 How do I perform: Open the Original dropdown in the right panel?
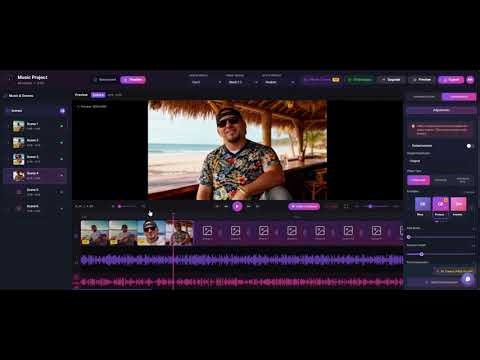(x=440, y=161)
